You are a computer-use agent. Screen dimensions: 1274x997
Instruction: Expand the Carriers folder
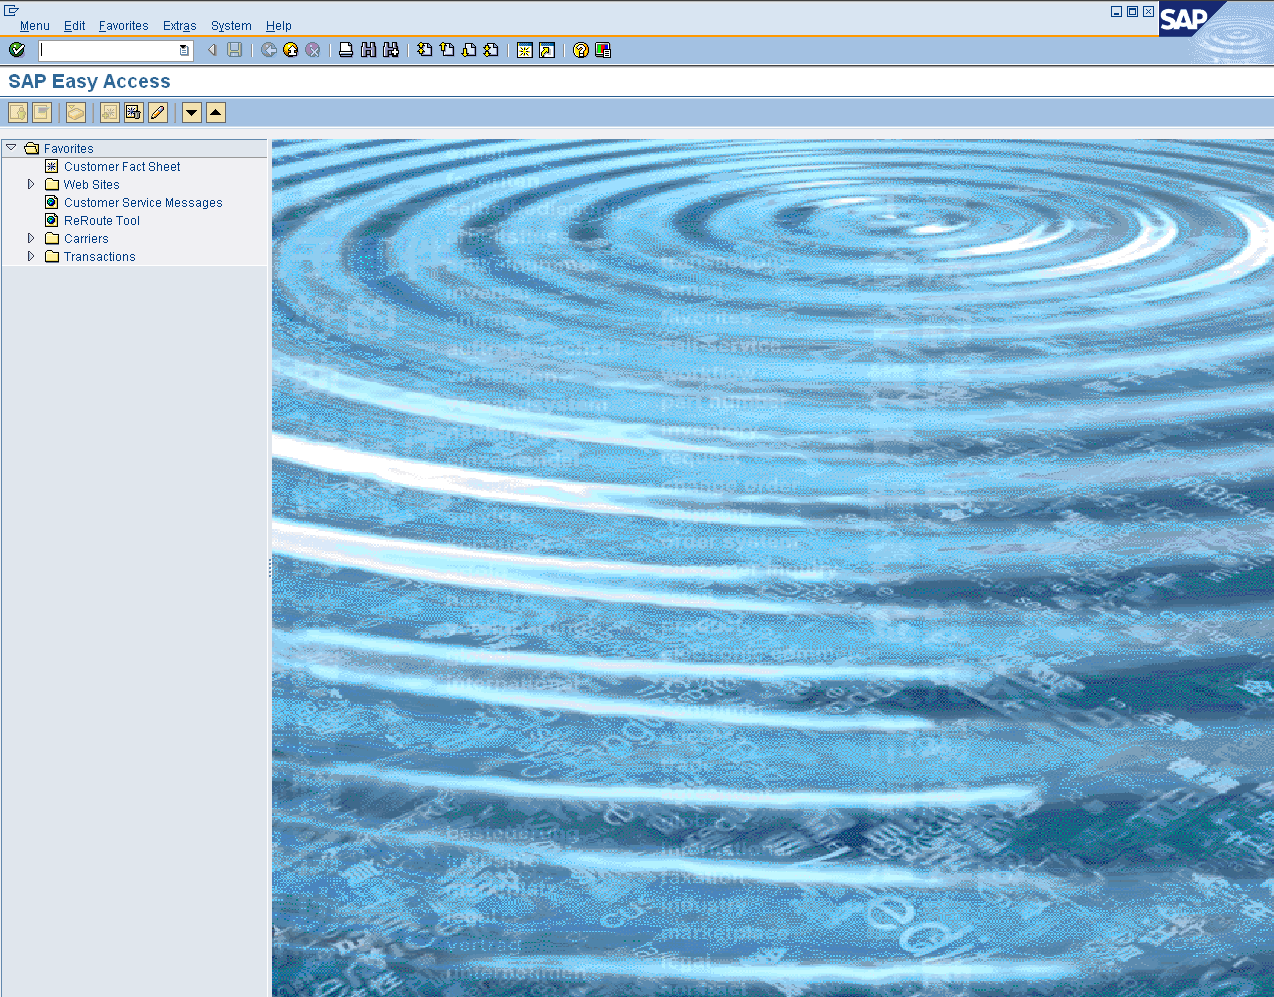(31, 239)
